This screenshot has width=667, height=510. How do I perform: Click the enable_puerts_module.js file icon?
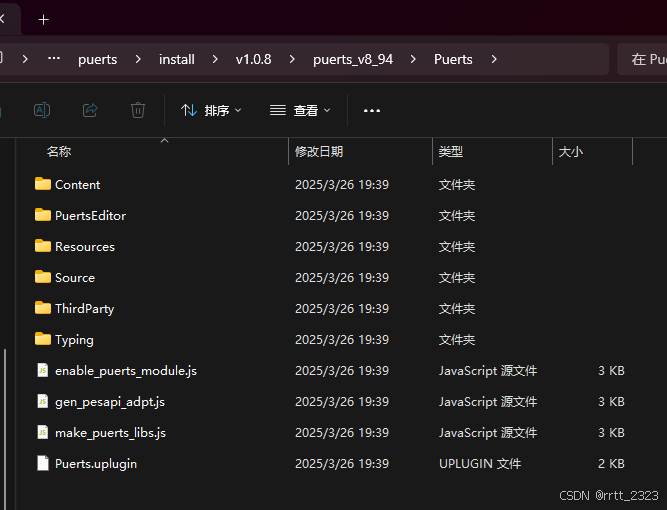43,370
